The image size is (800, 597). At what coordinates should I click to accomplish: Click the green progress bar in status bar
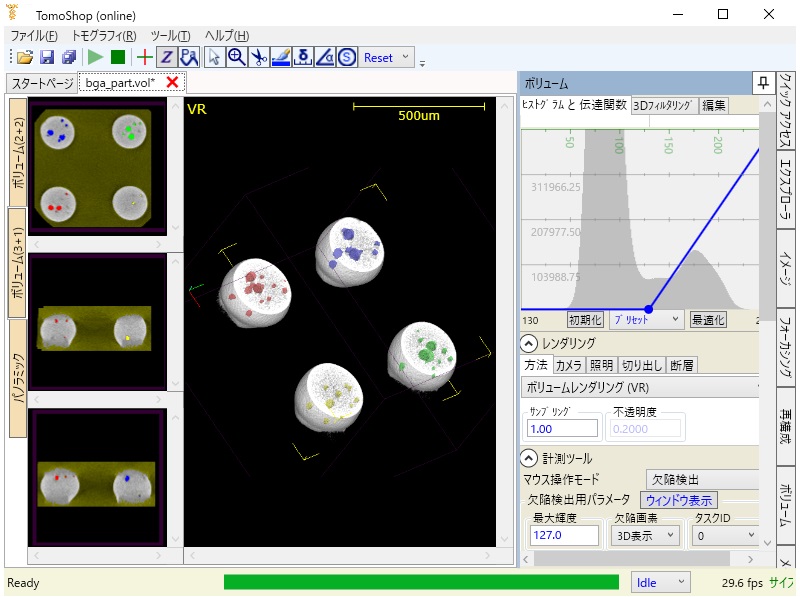[x=421, y=582]
